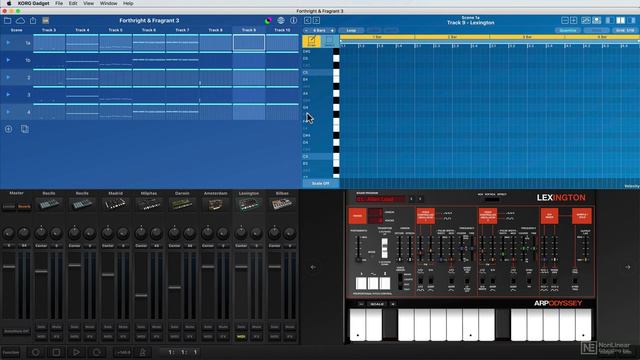
Task: Go to previous track with left arrow
Action: (307, 20)
